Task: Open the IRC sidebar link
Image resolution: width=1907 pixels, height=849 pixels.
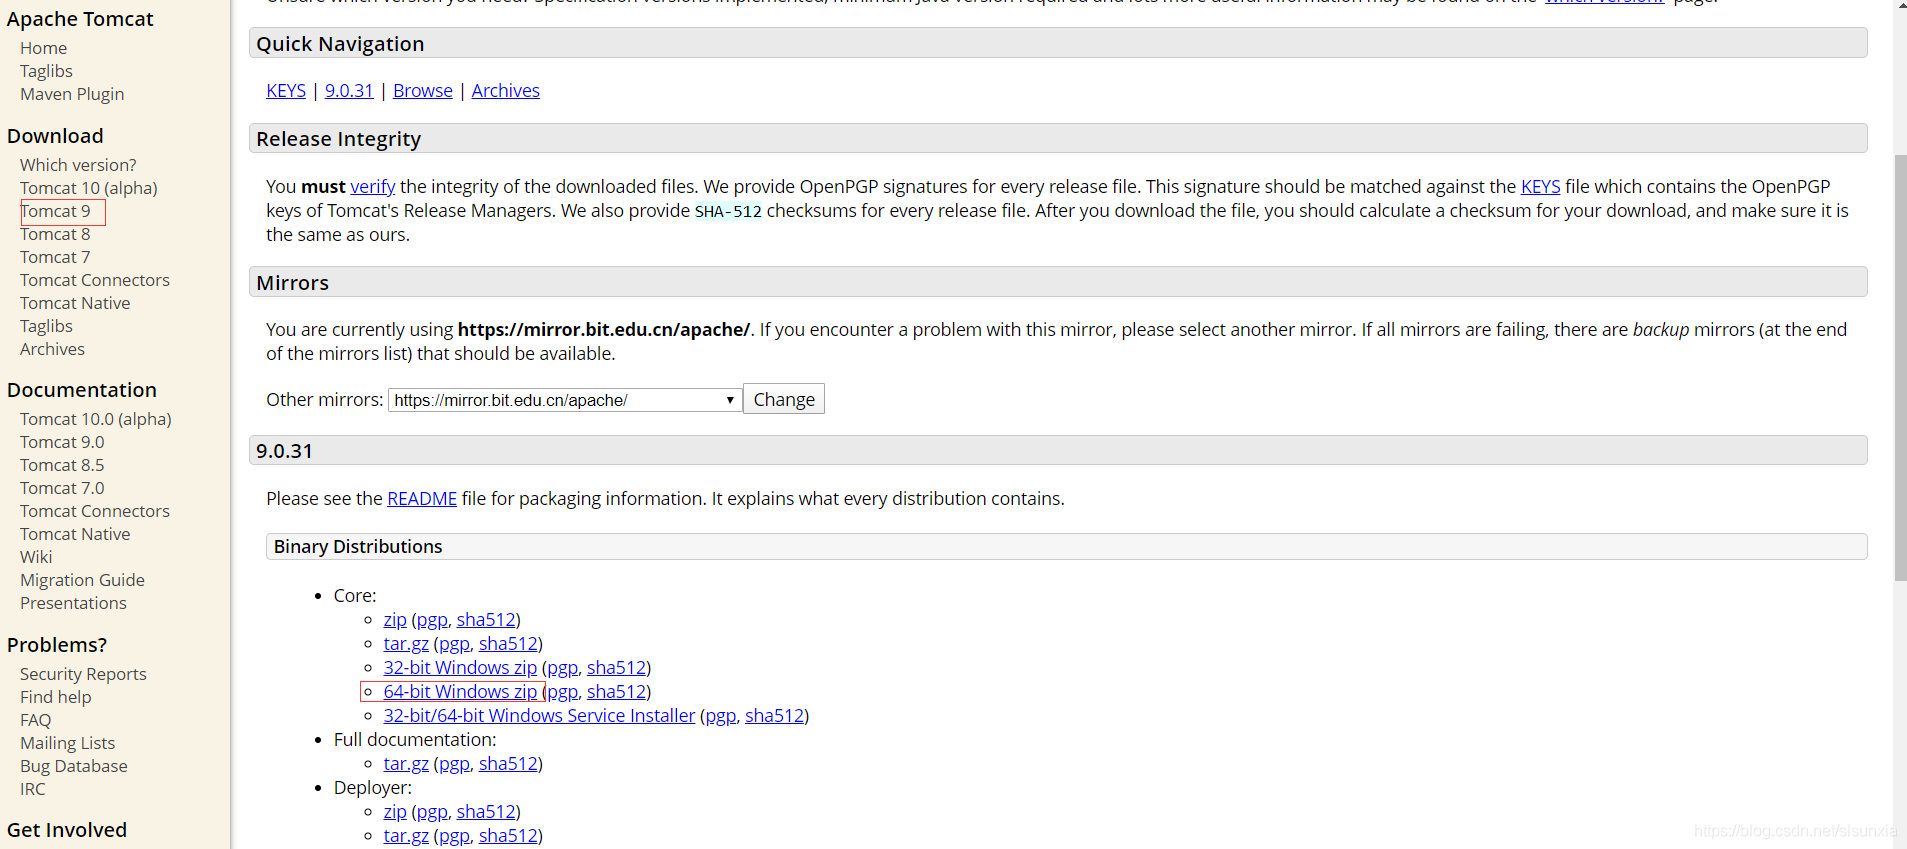Action: point(33,789)
